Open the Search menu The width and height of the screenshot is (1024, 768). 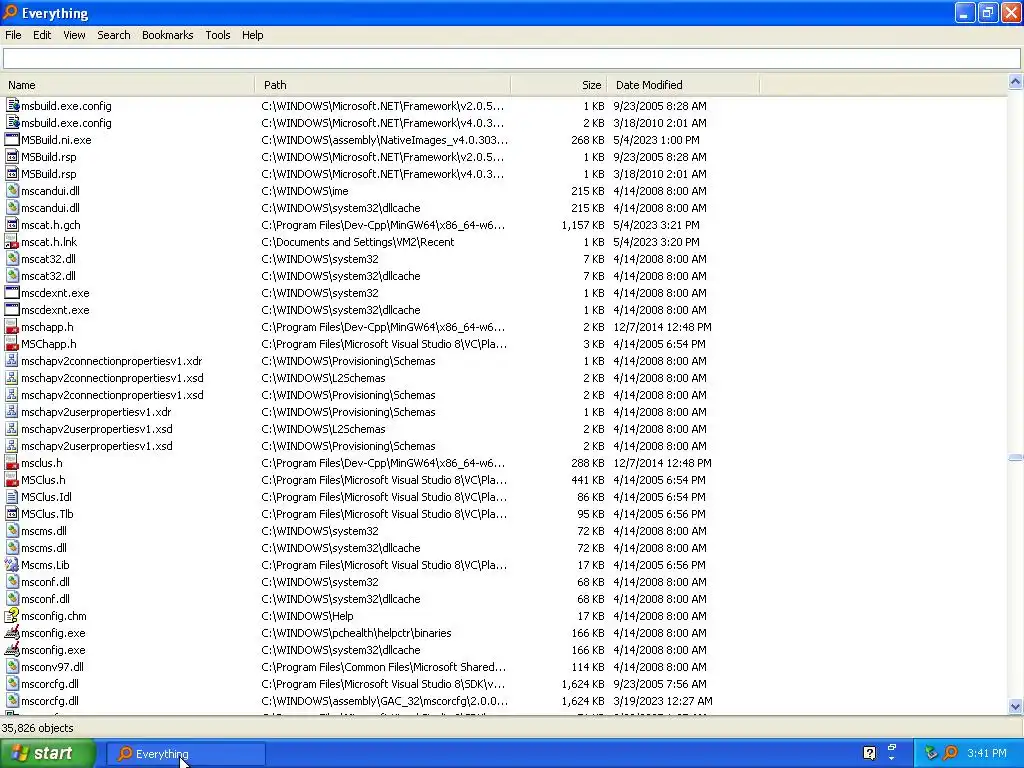click(114, 35)
